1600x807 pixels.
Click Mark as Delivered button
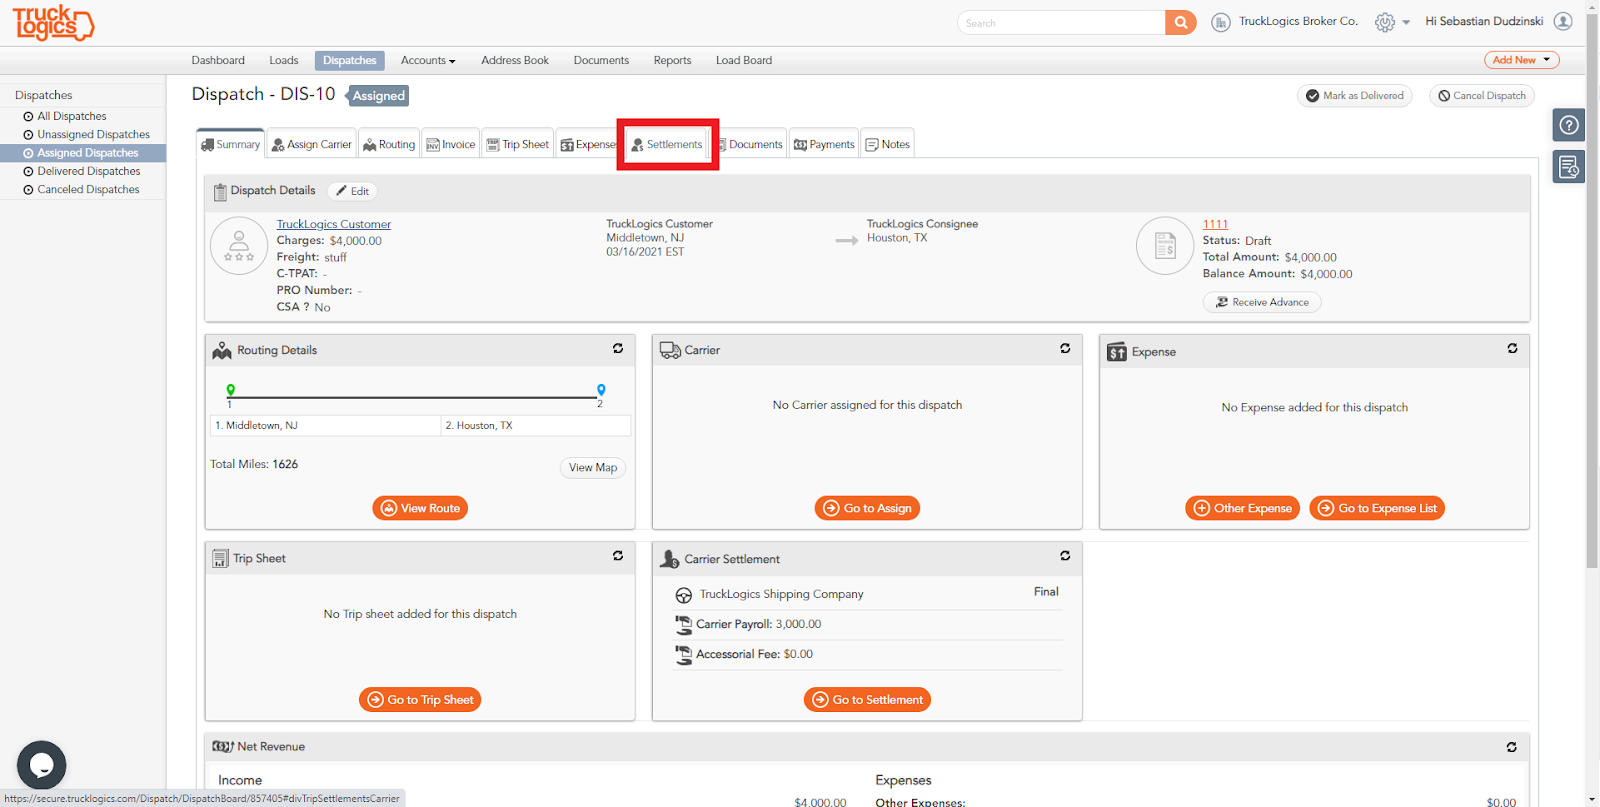click(1354, 96)
